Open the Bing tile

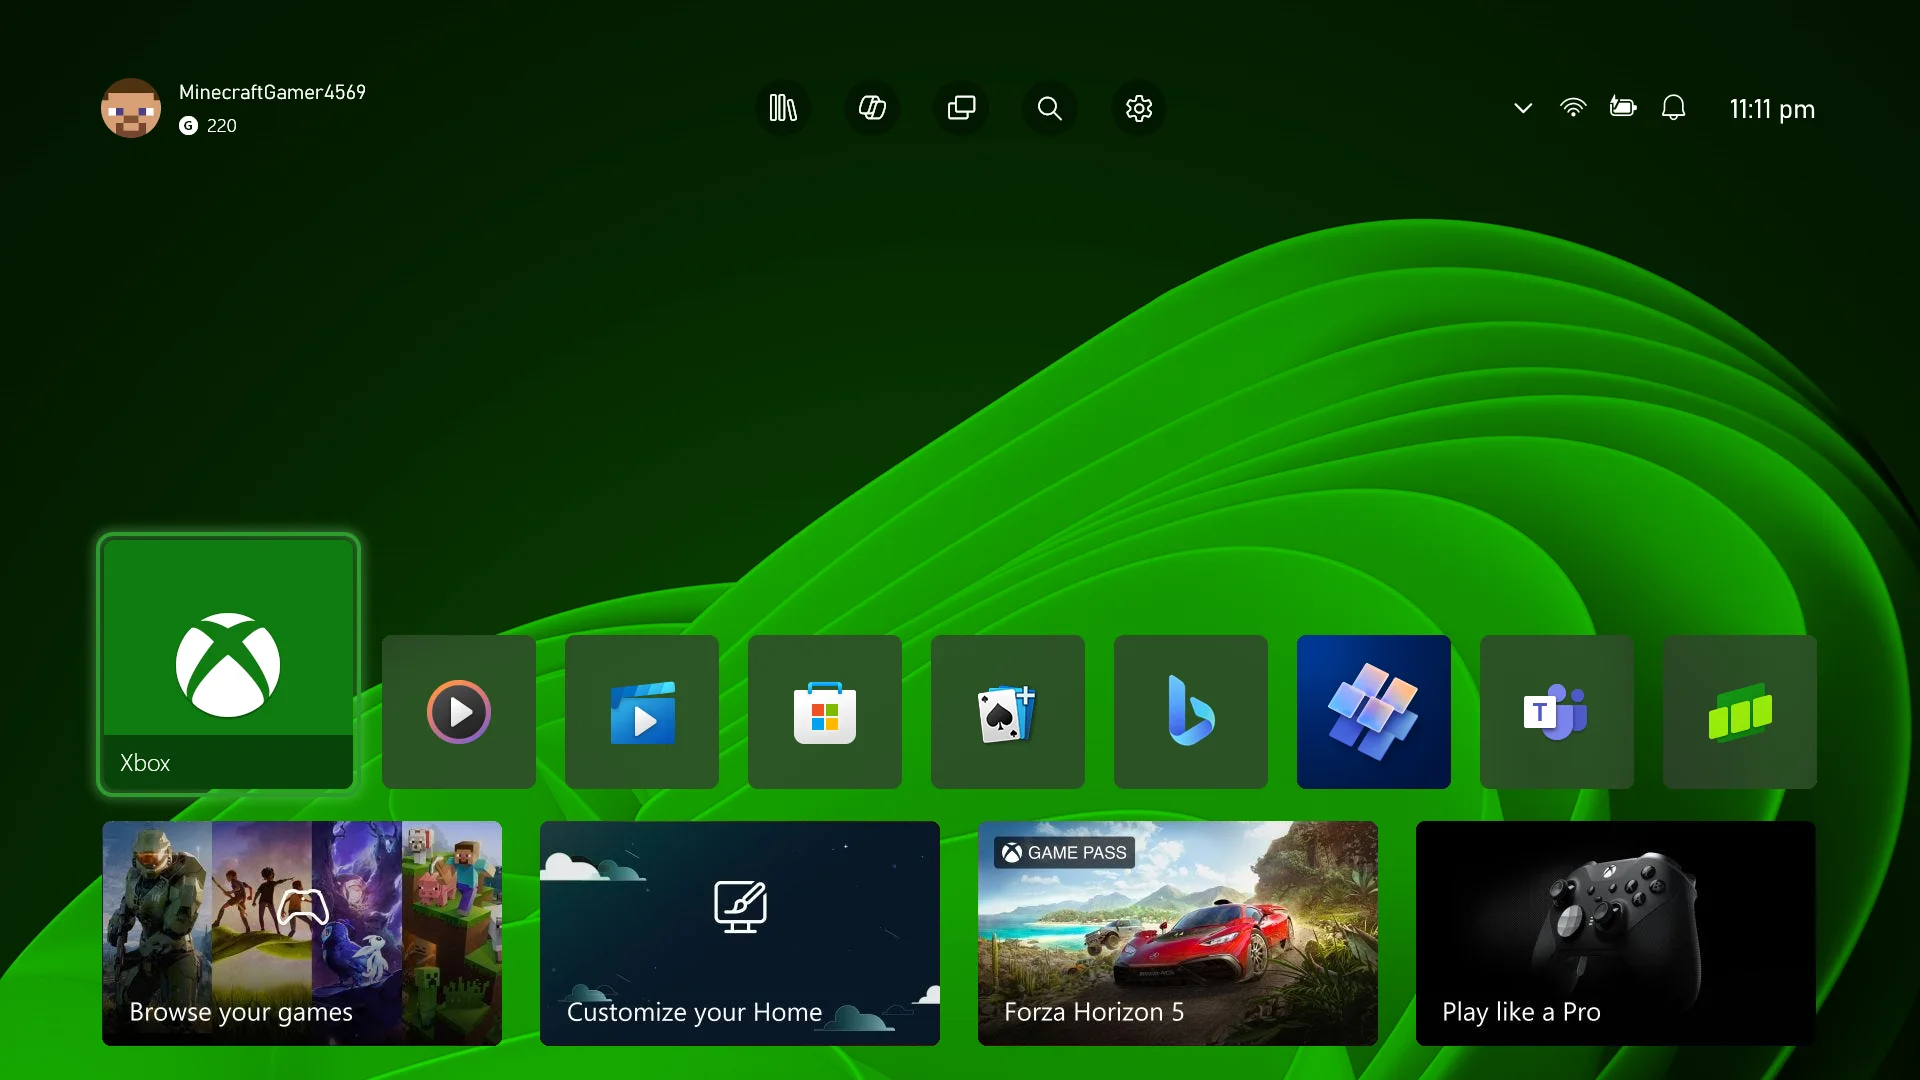[1191, 712]
